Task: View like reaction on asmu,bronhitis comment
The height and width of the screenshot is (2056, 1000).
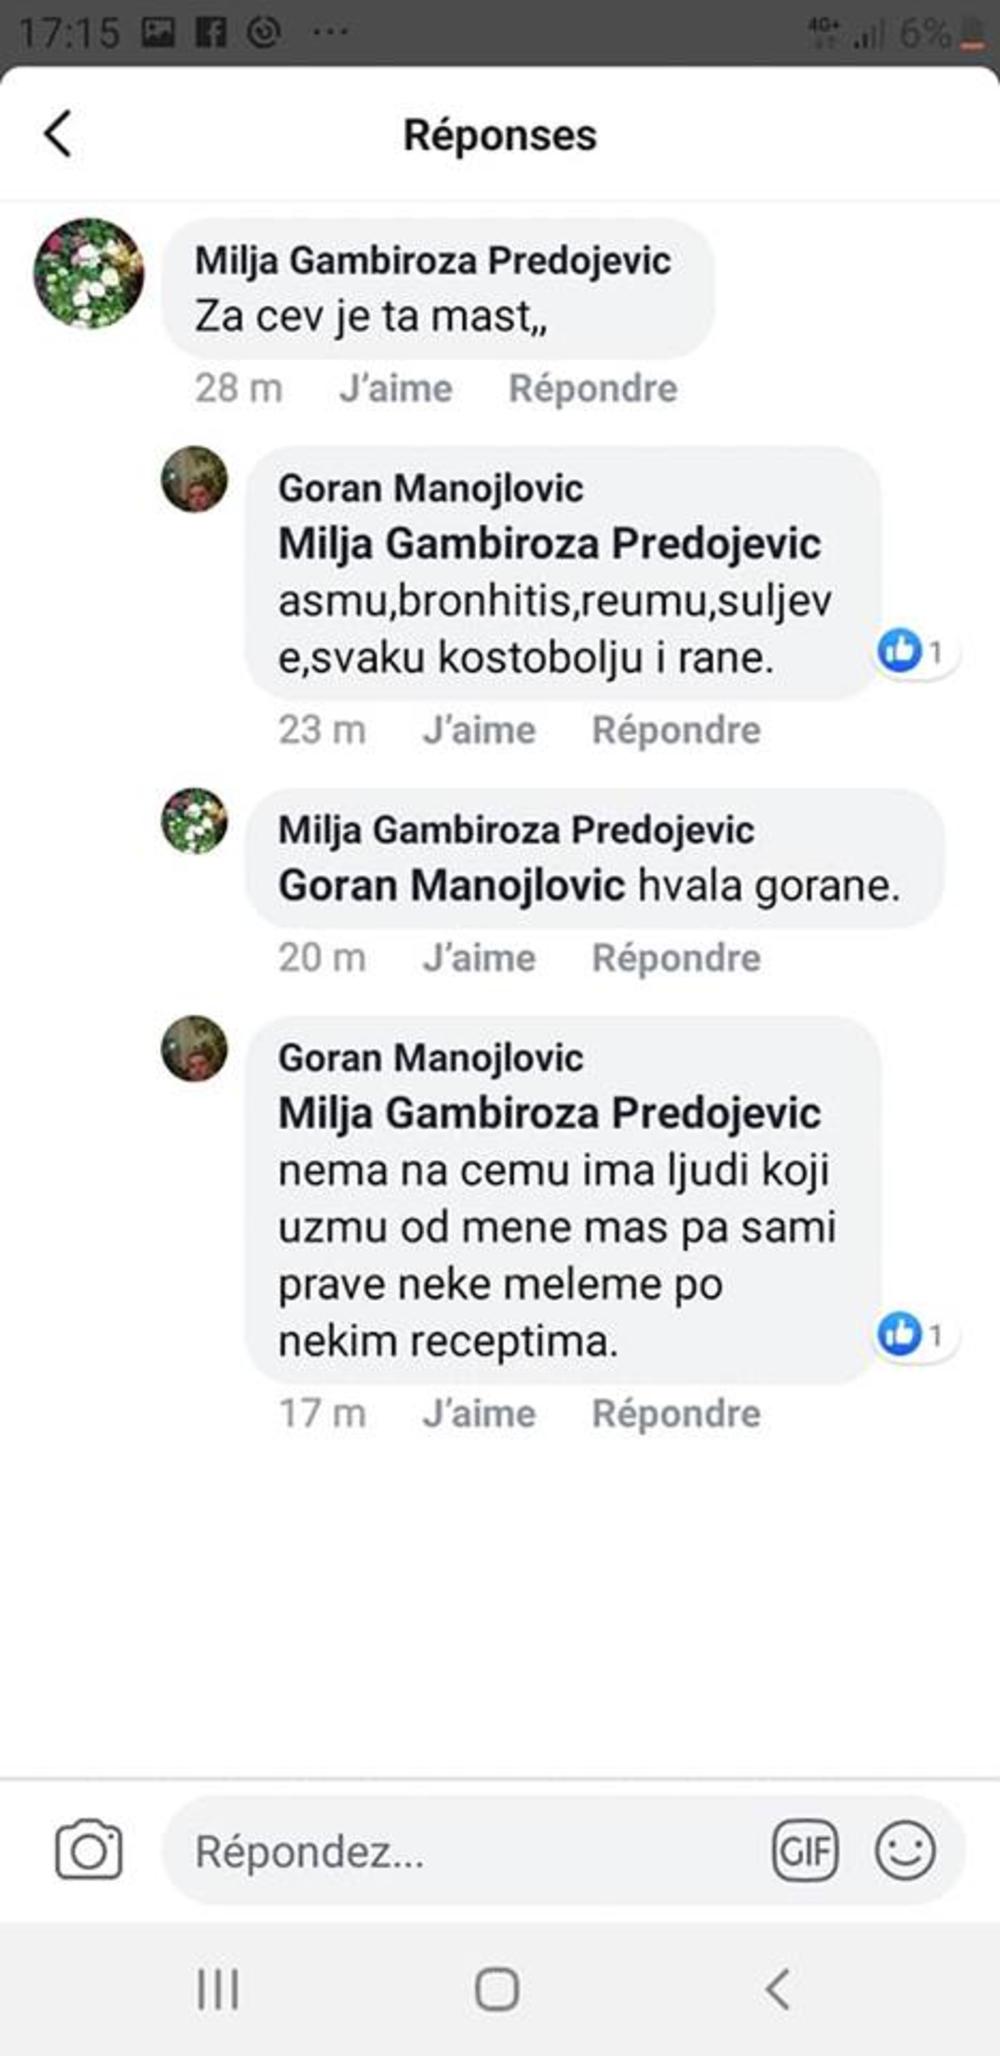Action: pos(912,653)
